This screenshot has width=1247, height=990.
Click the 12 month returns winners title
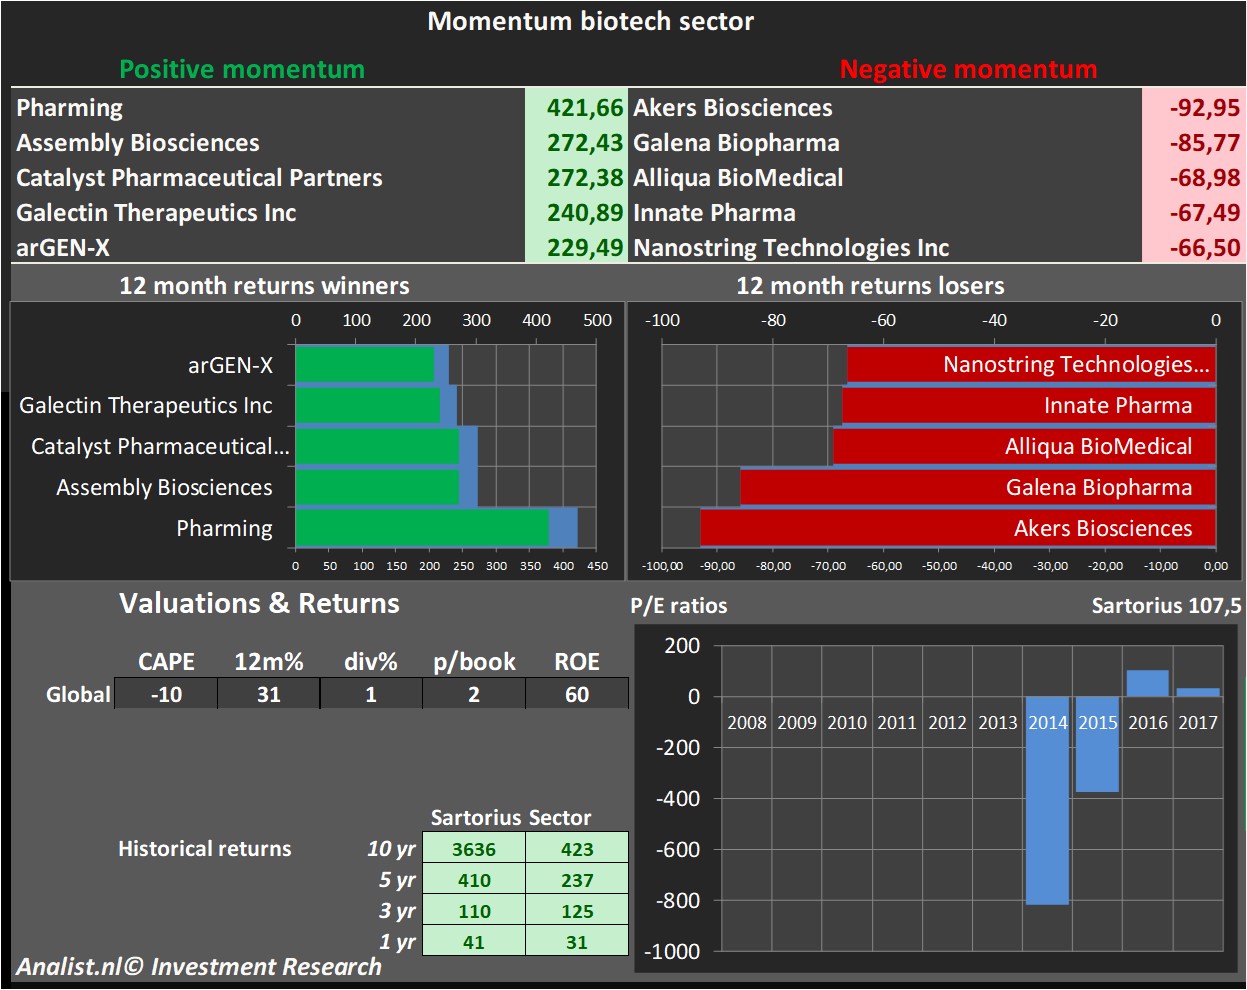coord(264,285)
